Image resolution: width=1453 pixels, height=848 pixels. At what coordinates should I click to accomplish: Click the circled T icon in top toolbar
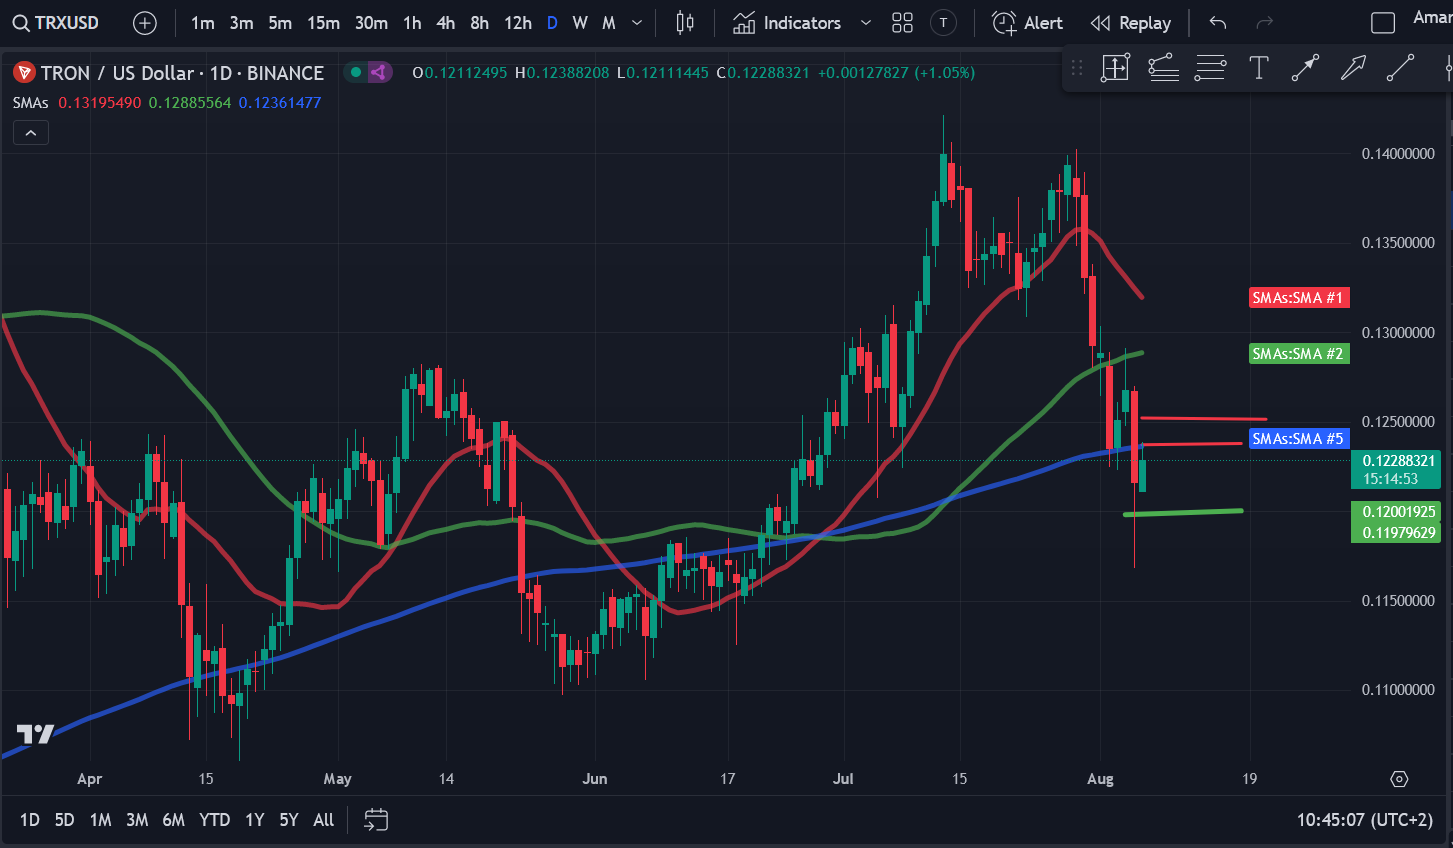point(943,23)
